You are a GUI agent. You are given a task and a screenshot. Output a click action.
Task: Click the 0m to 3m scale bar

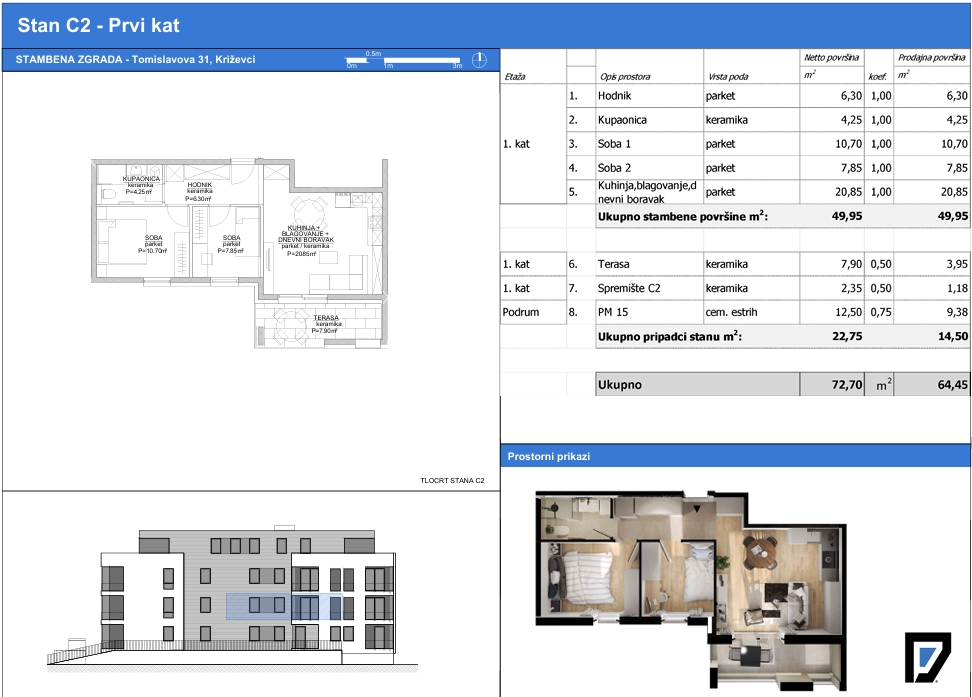(x=404, y=61)
